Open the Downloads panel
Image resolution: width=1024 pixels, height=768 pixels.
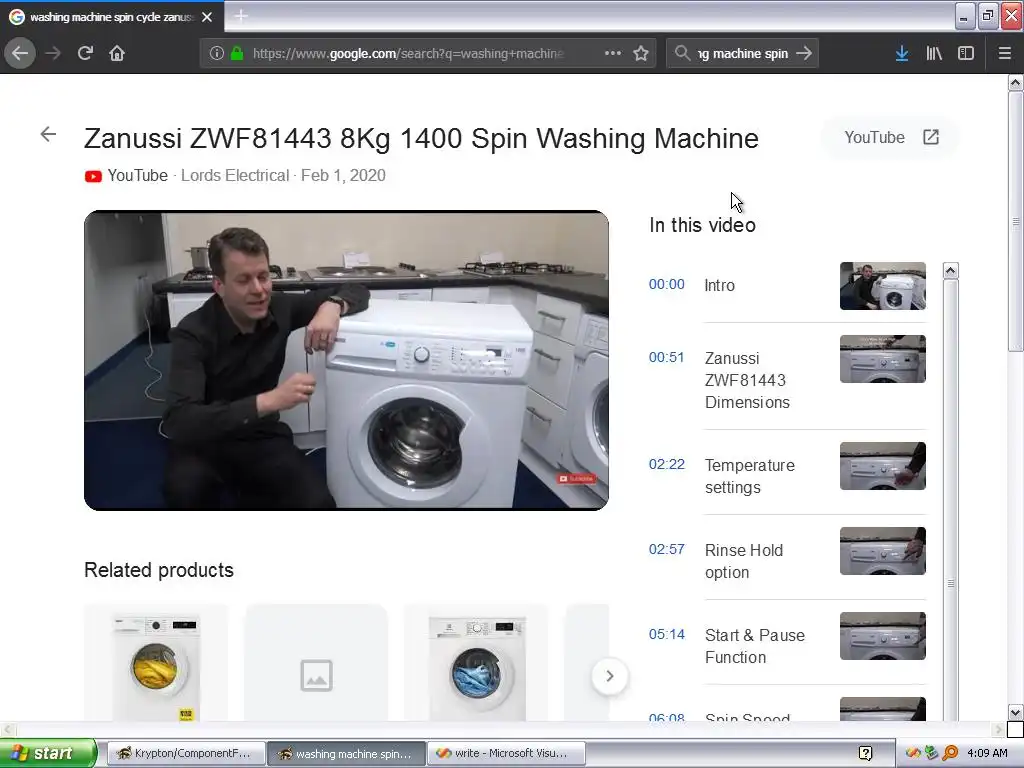(x=902, y=53)
